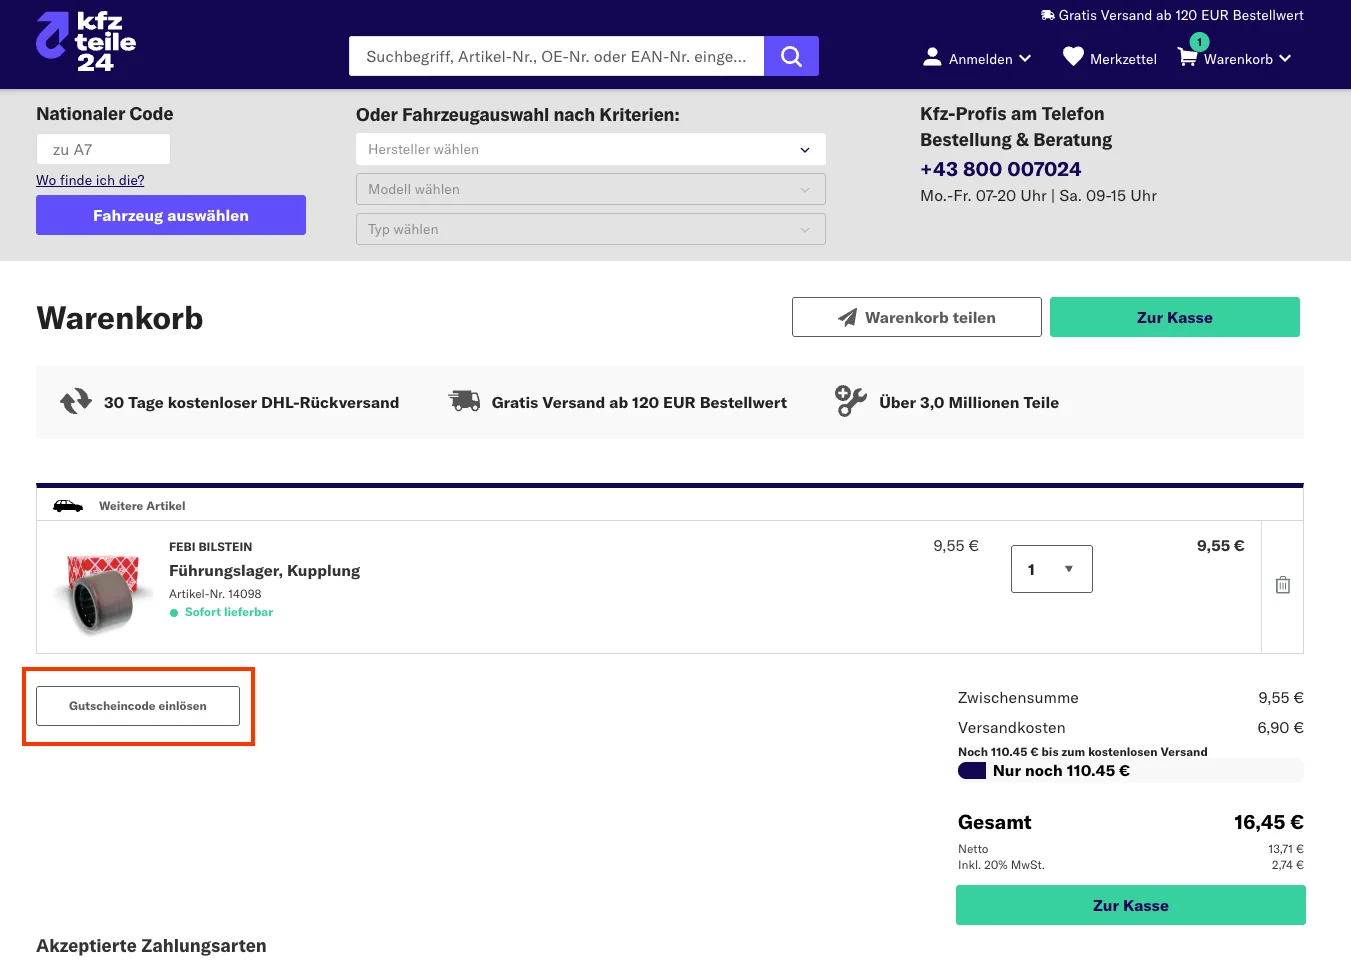Image resolution: width=1351 pixels, height=963 pixels.
Task: Click bottom Zur Kasse button
Action: point(1131,905)
